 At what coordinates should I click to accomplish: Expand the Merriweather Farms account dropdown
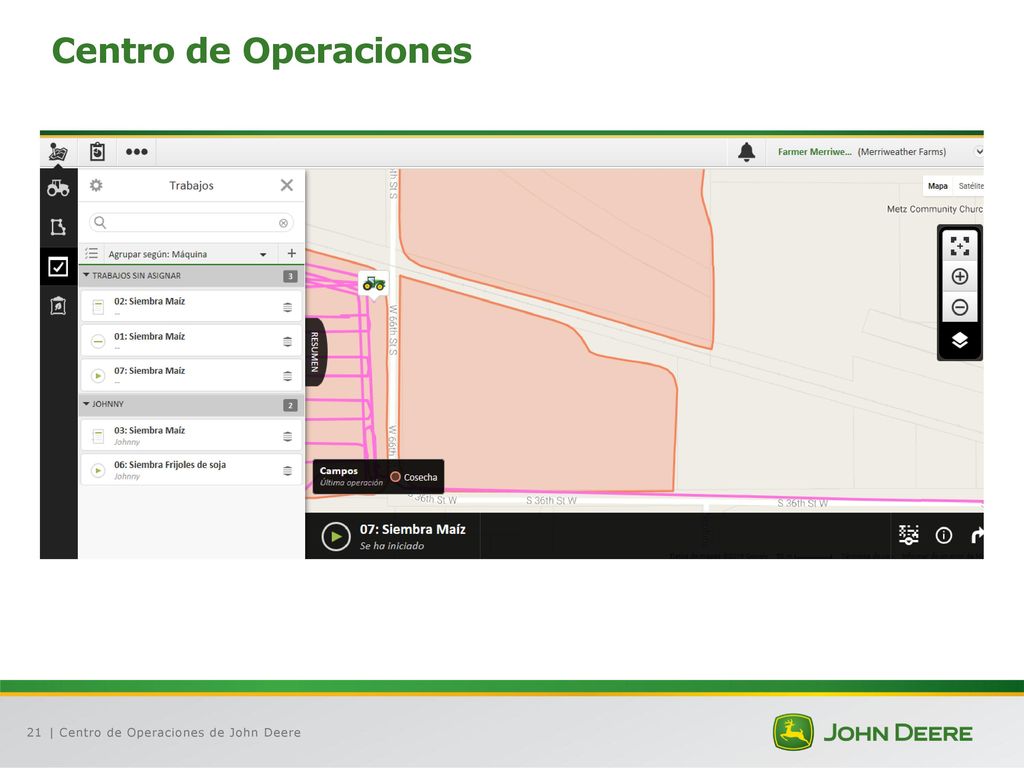[x=978, y=152]
